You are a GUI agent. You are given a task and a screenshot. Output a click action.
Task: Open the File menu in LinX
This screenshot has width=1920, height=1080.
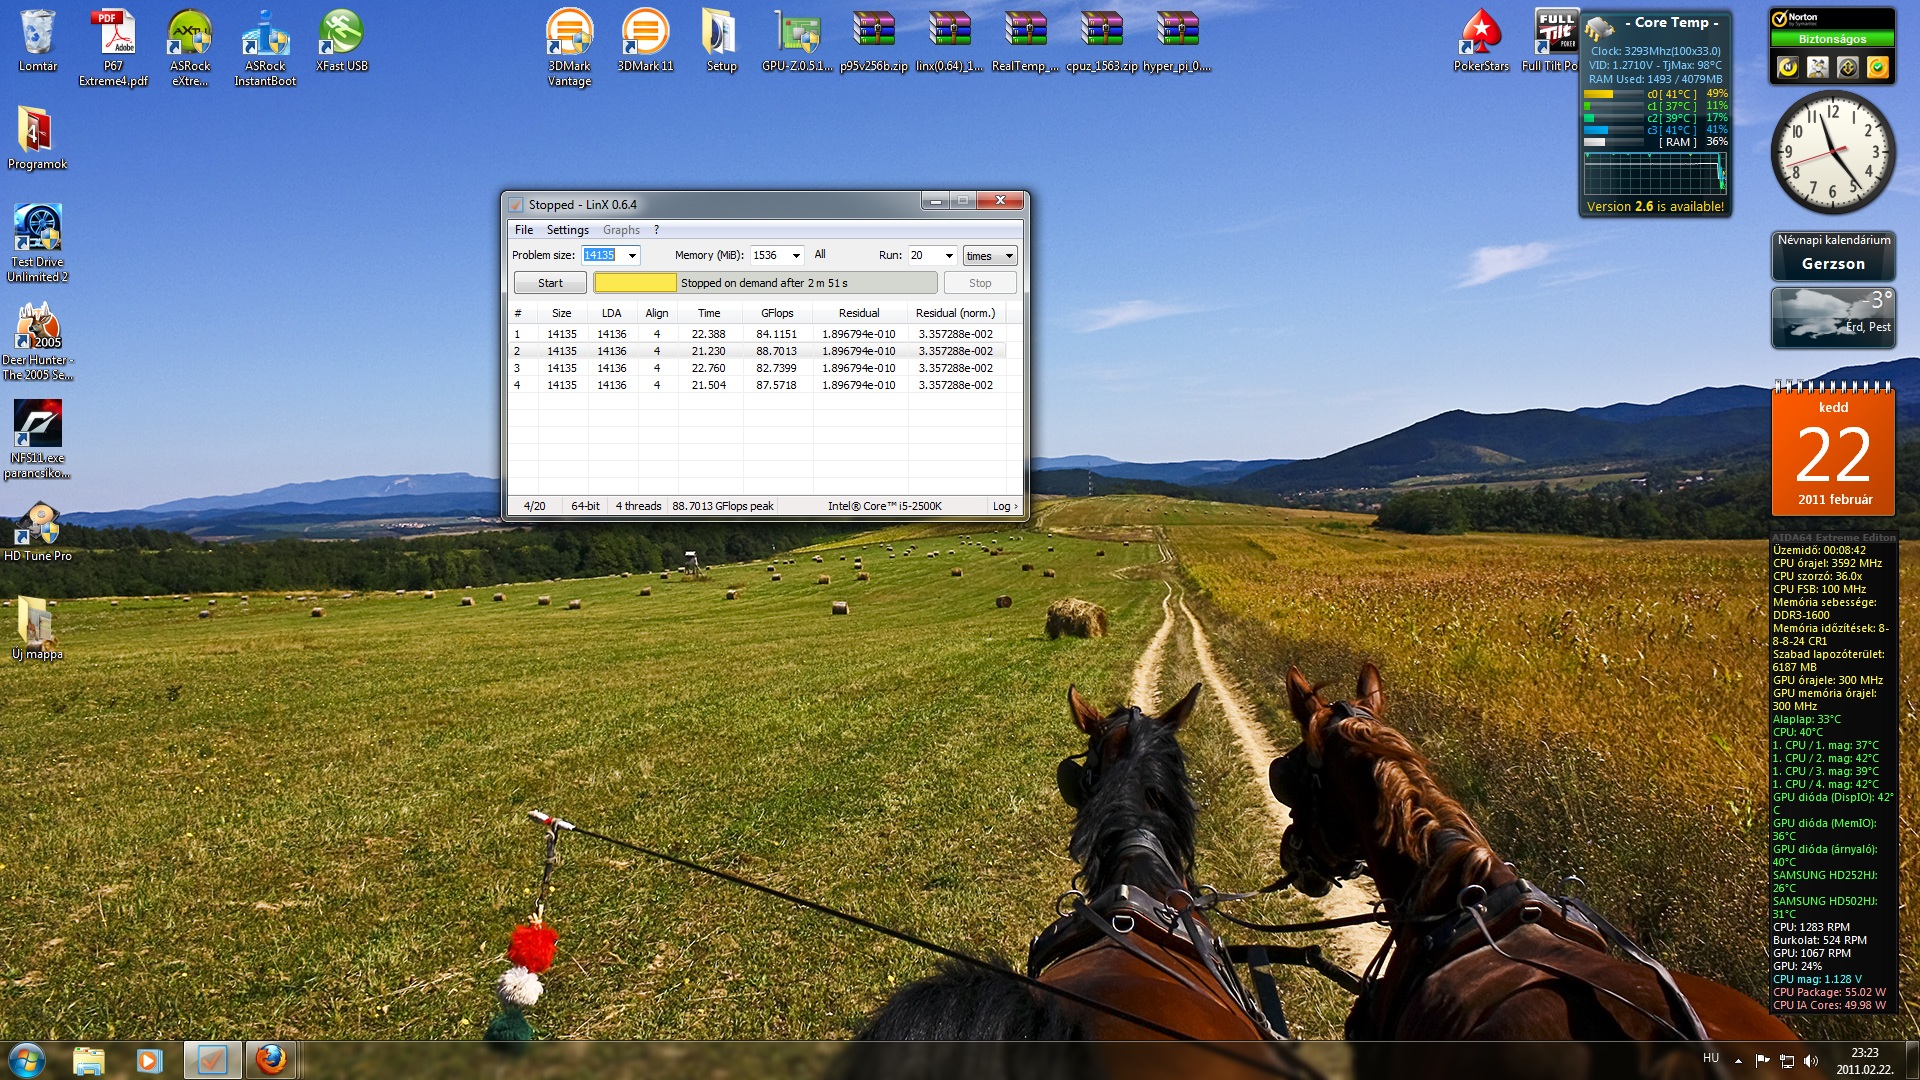(x=523, y=230)
